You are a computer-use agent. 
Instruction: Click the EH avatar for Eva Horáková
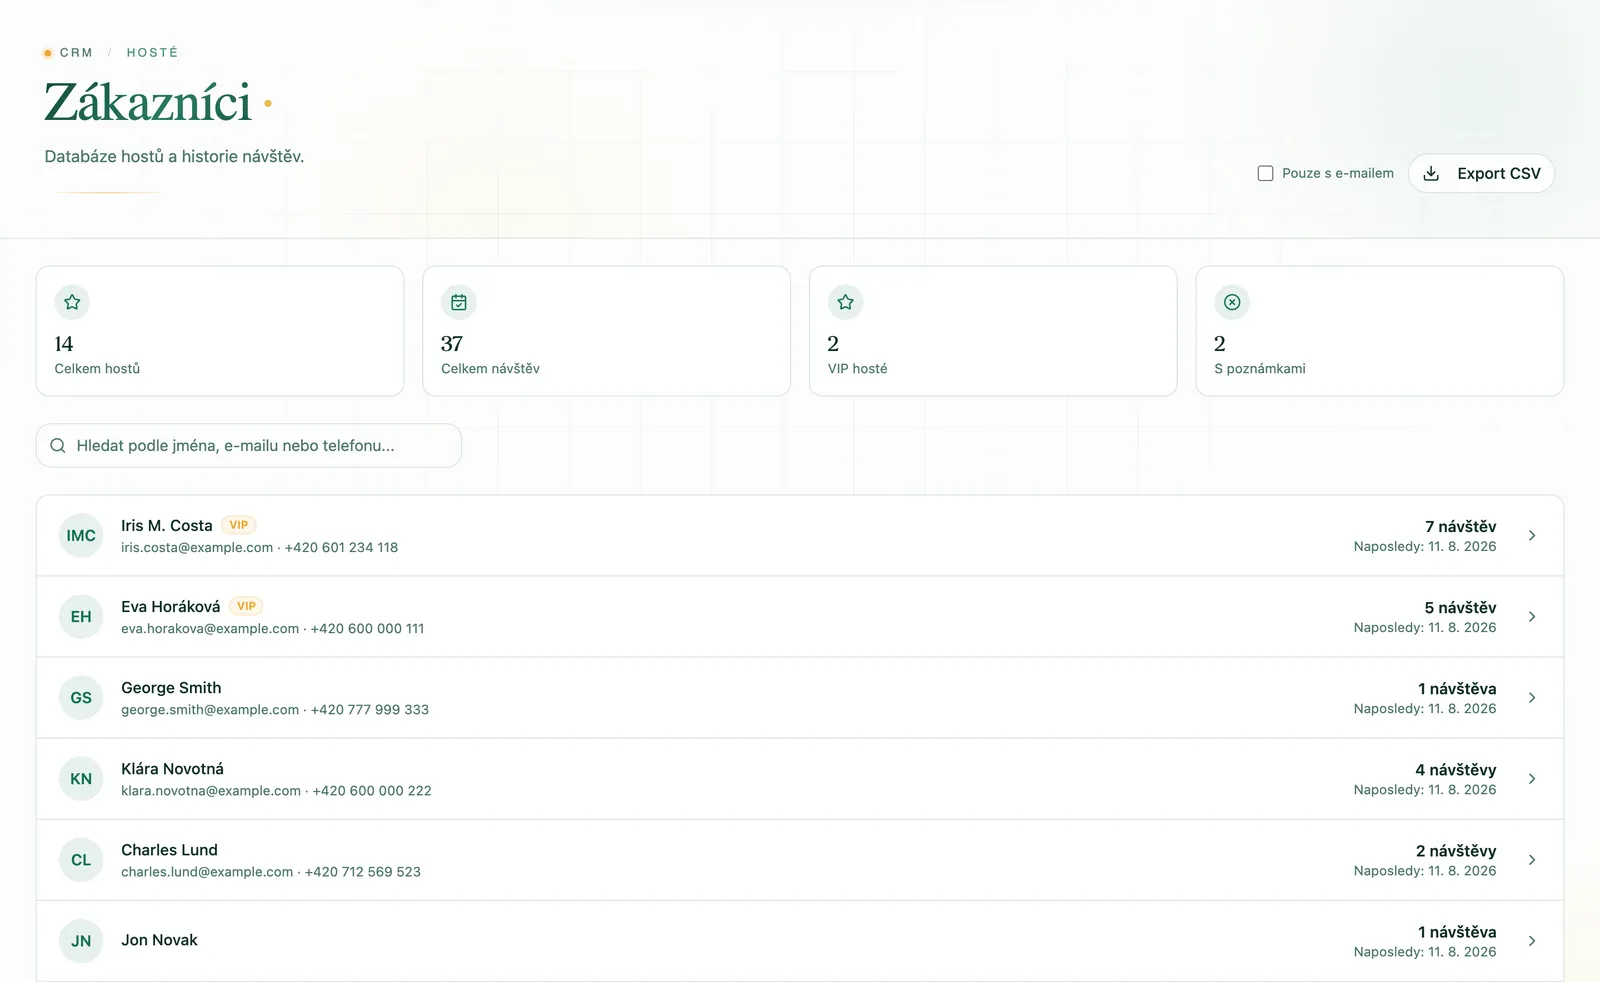(x=81, y=617)
